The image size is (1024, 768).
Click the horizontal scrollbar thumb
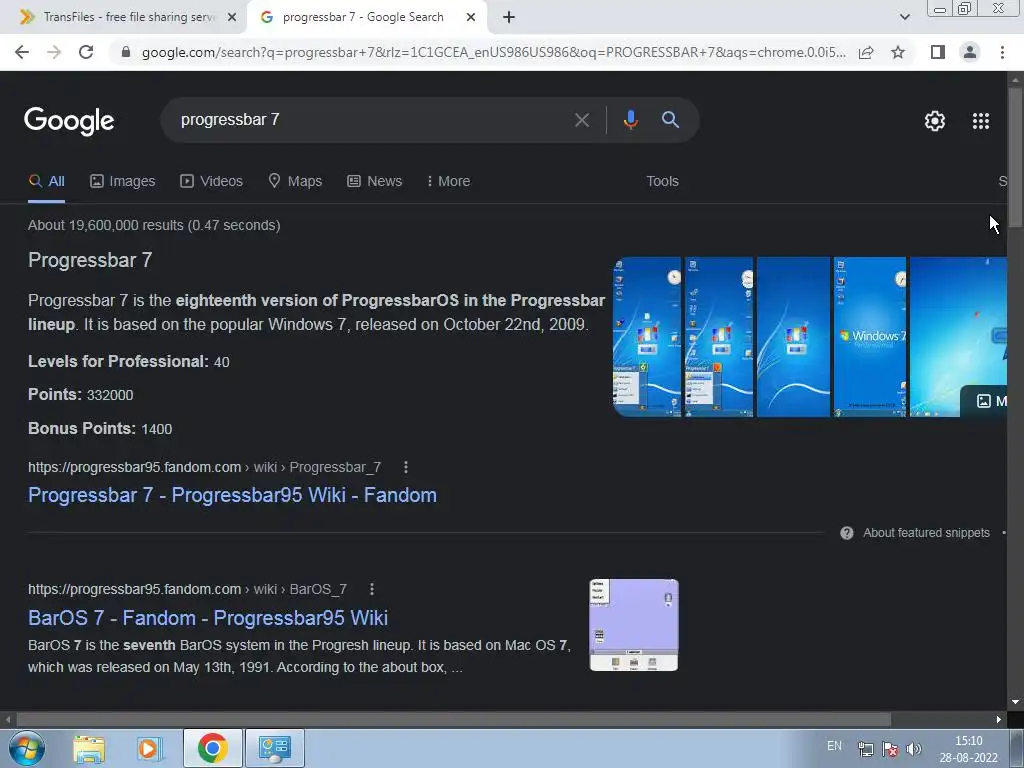pyautogui.click(x=454, y=720)
